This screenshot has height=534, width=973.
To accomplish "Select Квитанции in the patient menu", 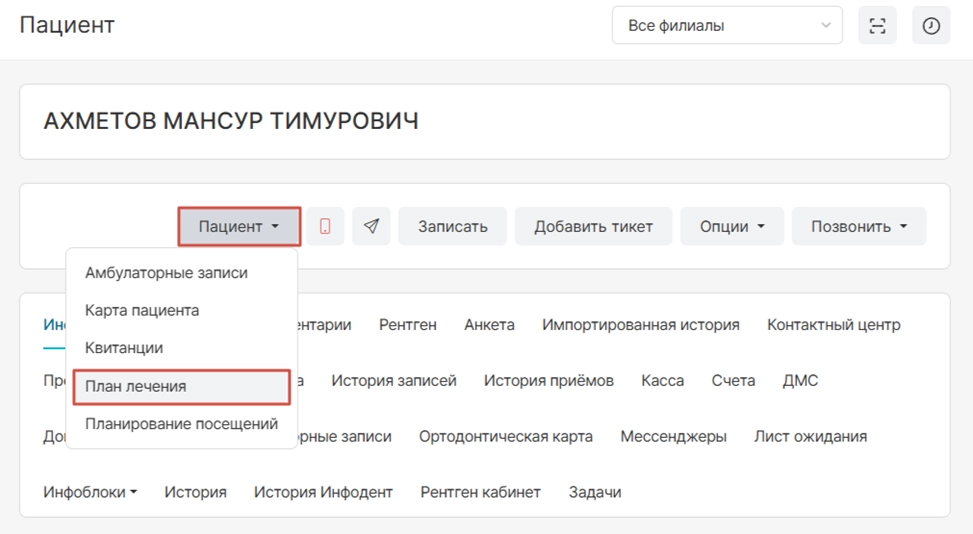I will point(124,348).
